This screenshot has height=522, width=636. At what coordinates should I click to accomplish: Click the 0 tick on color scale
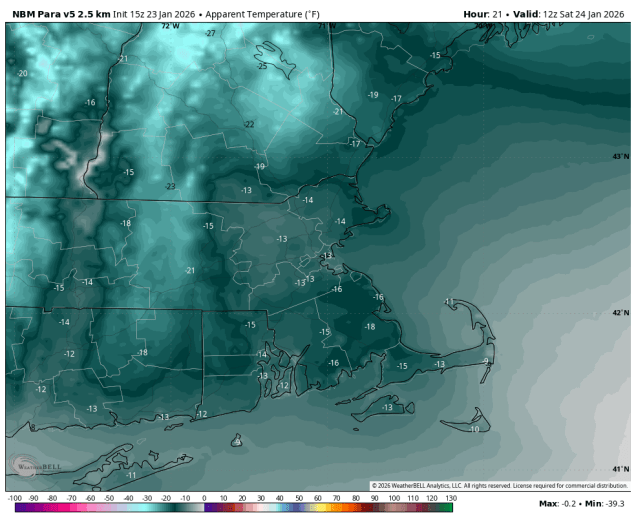(x=204, y=497)
